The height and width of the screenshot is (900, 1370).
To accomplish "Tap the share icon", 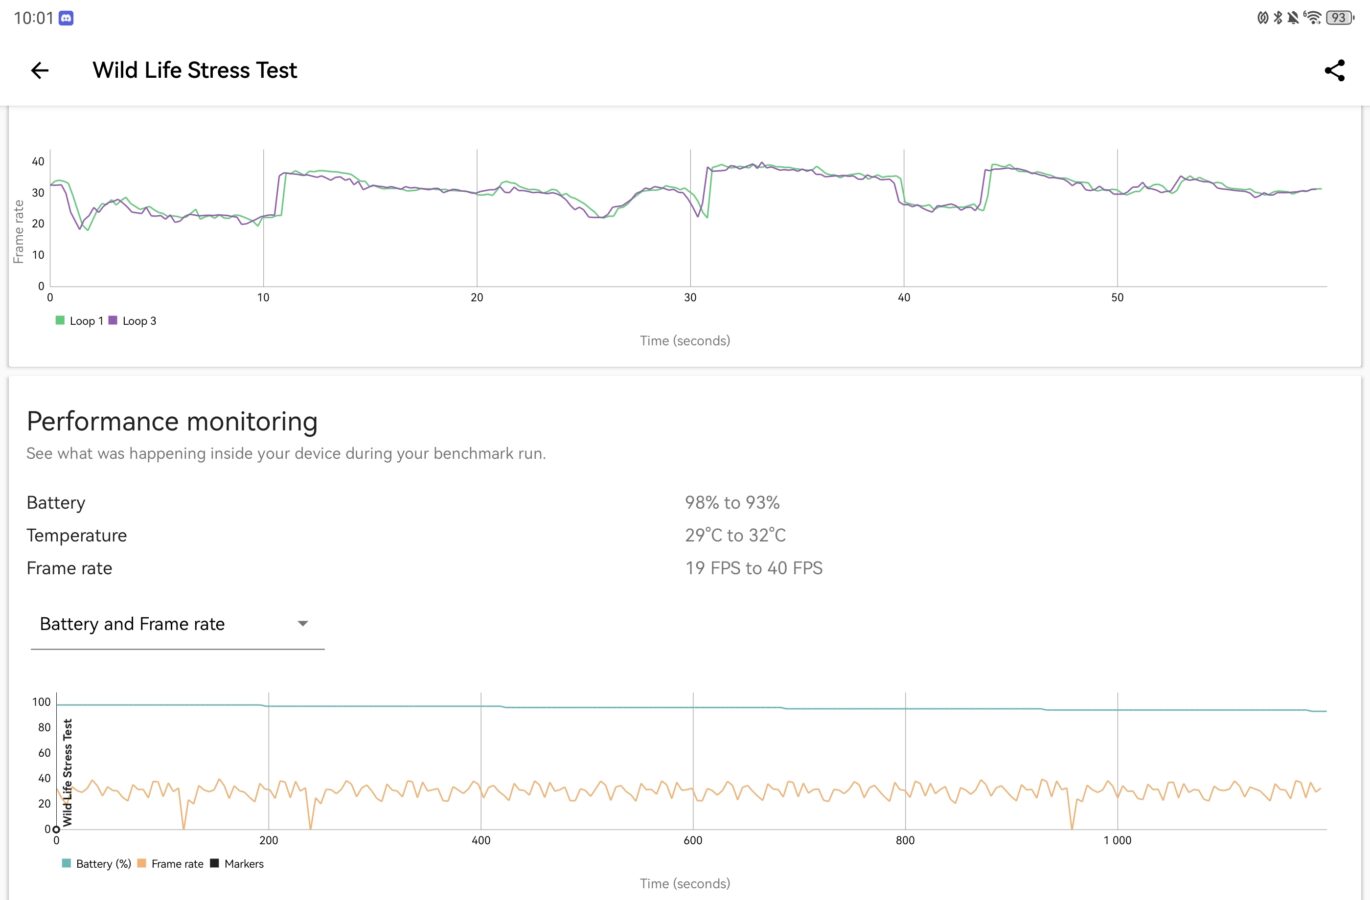I will (x=1334, y=70).
